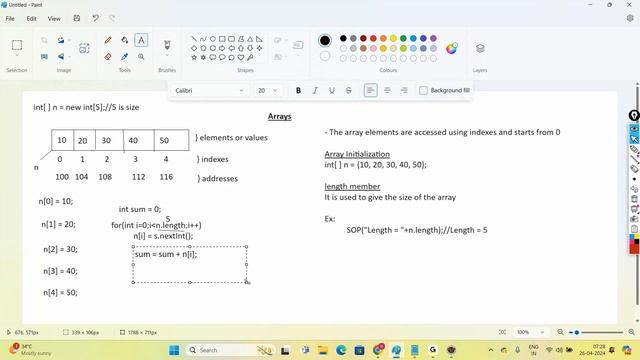Click the vertical canvas scrollbar
Image resolution: width=640 pixels, height=360 pixels.
pyautogui.click(x=637, y=196)
